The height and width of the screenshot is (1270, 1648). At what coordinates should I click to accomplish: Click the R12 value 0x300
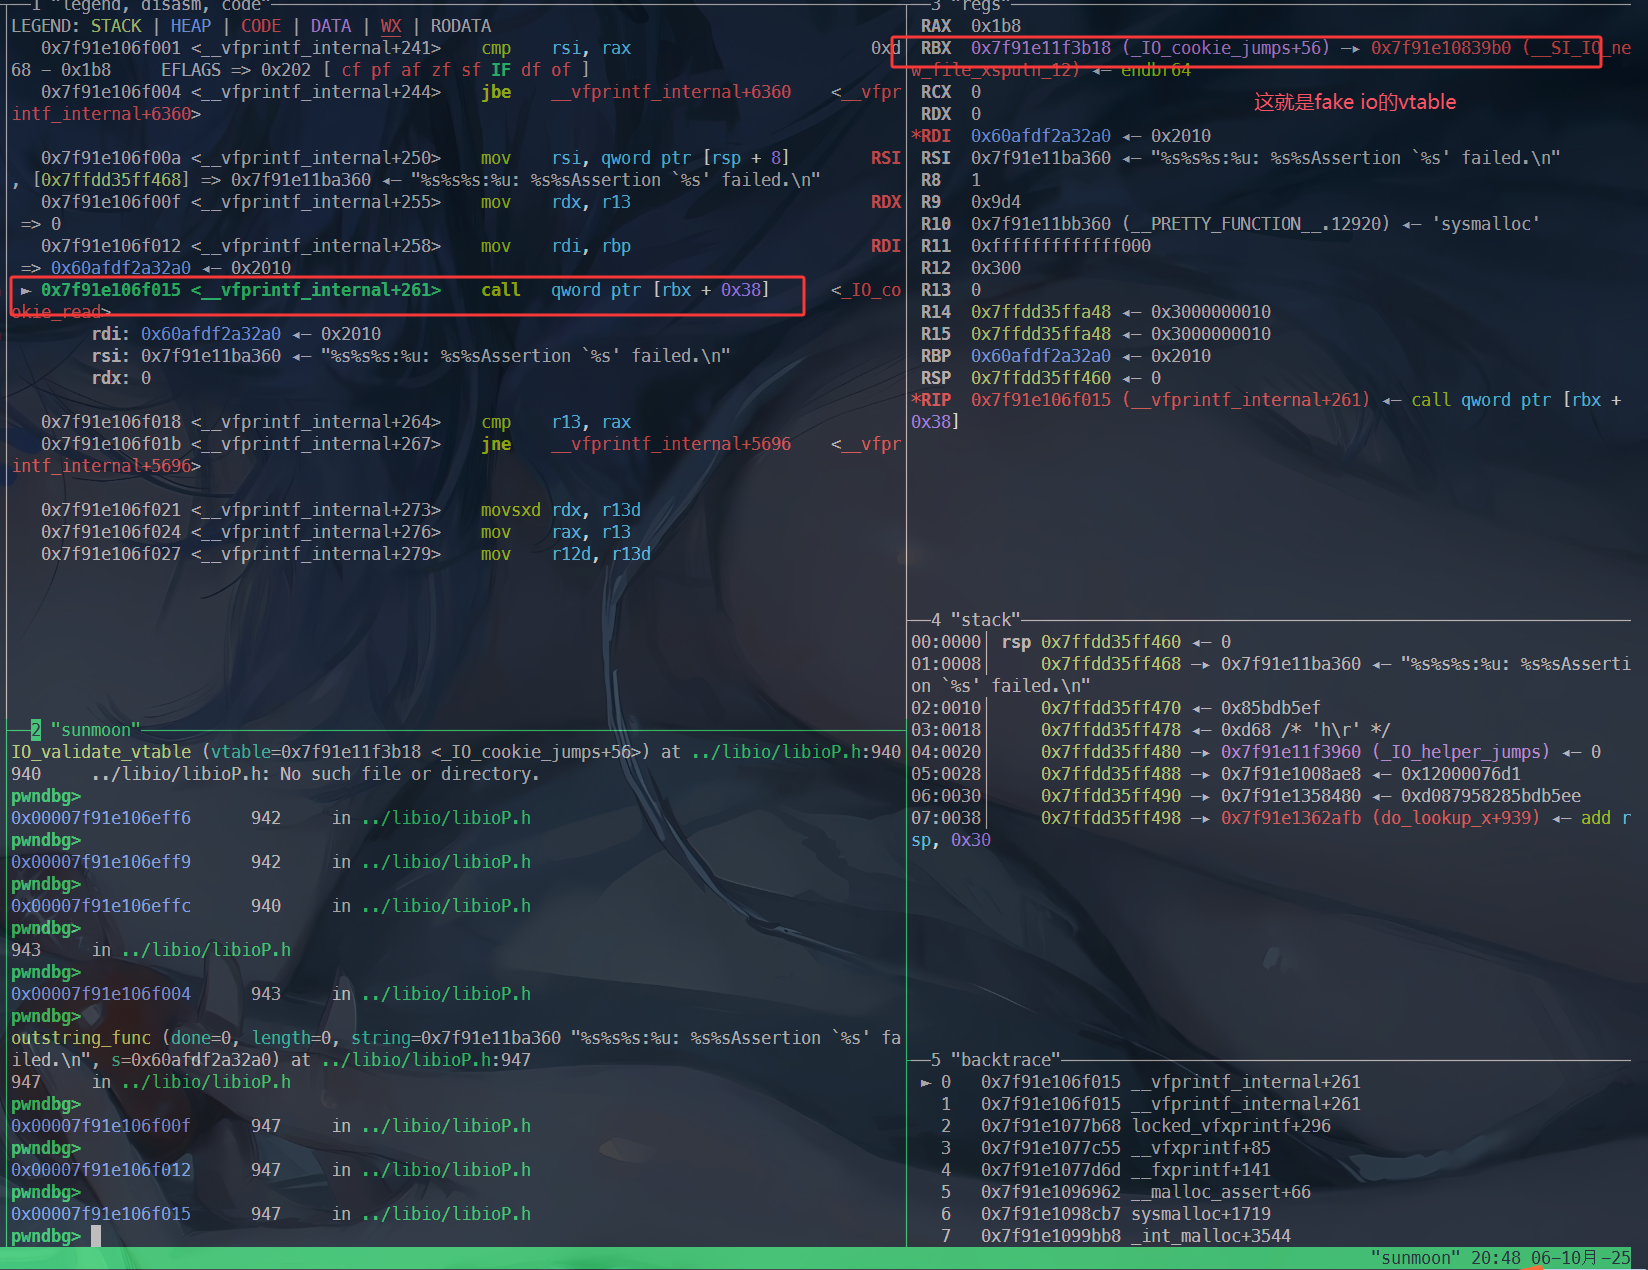996,268
